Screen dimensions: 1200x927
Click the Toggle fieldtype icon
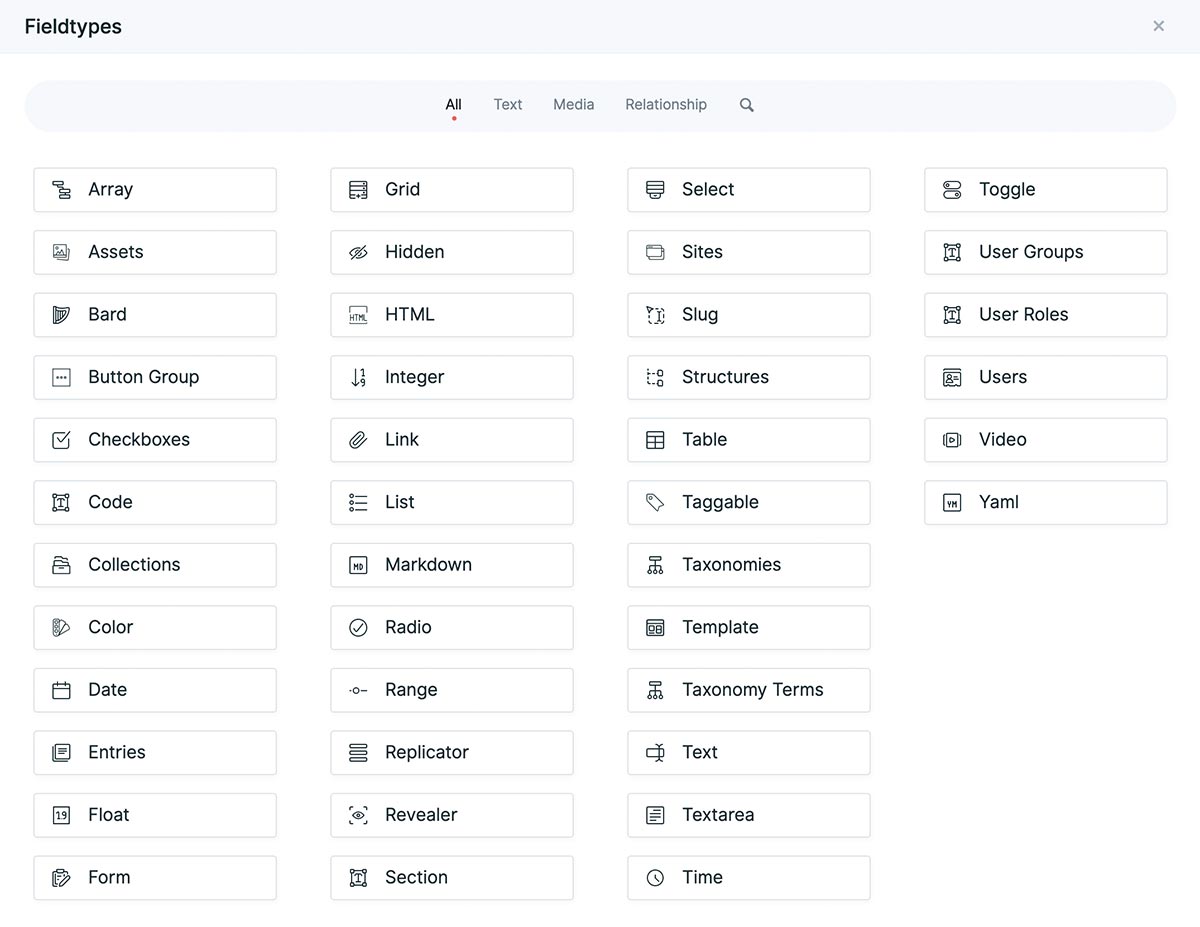[951, 189]
